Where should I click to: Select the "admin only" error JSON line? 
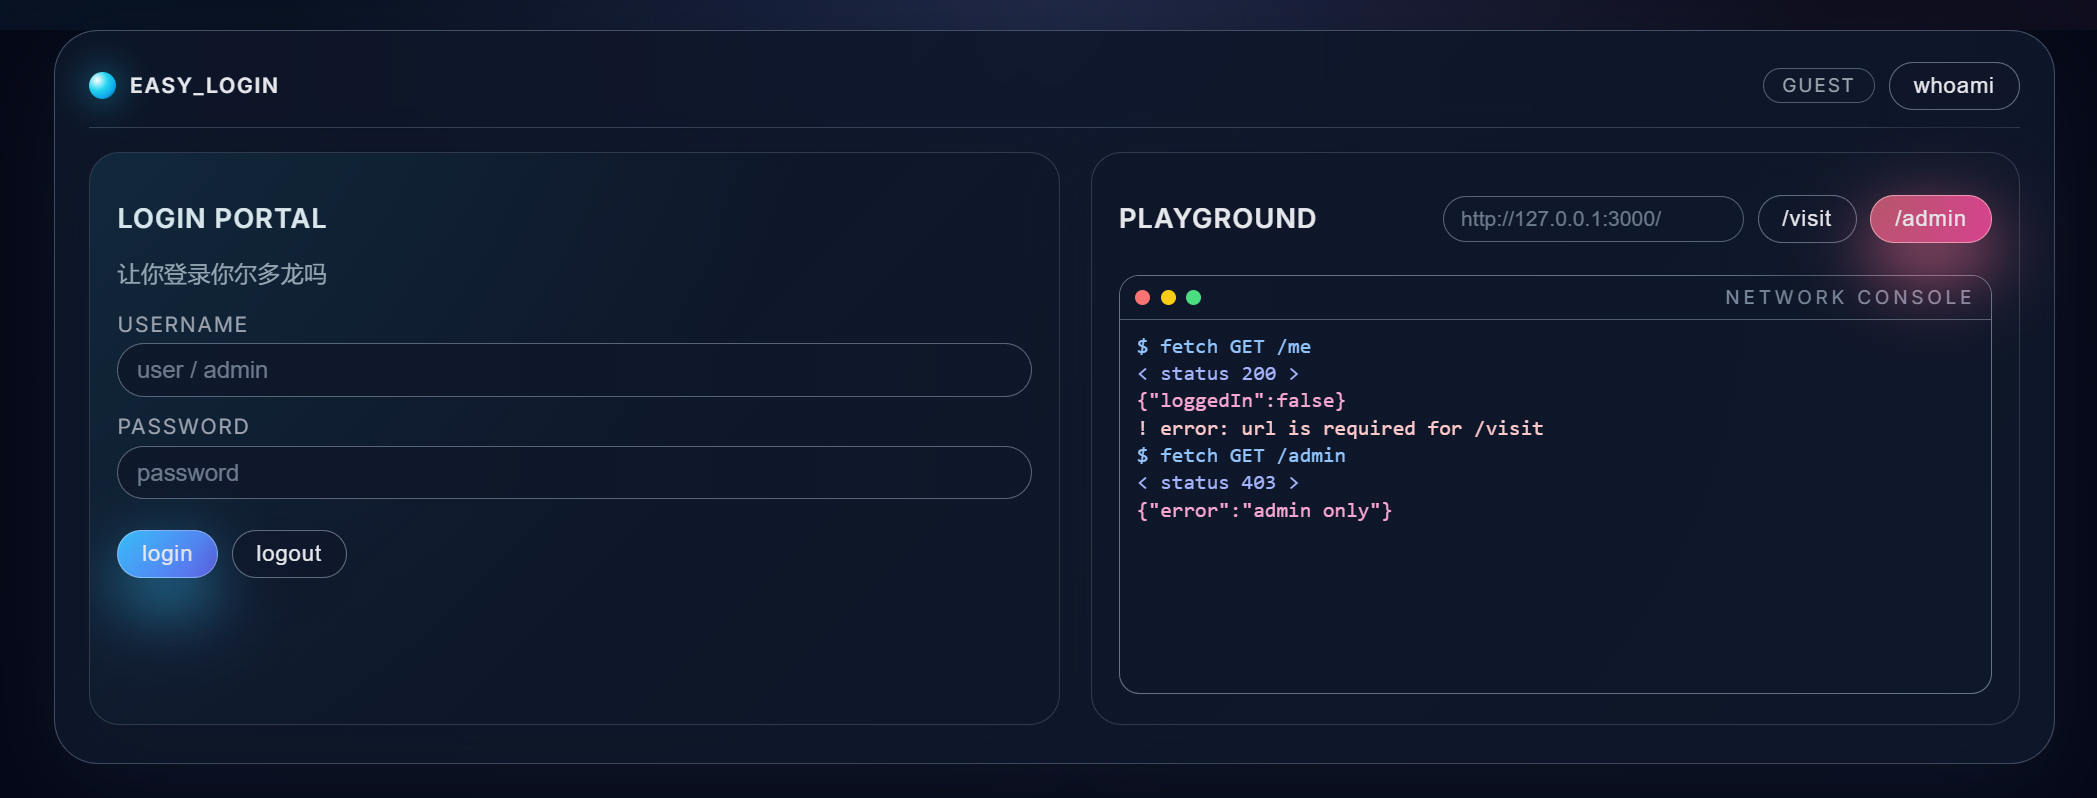coord(1264,511)
